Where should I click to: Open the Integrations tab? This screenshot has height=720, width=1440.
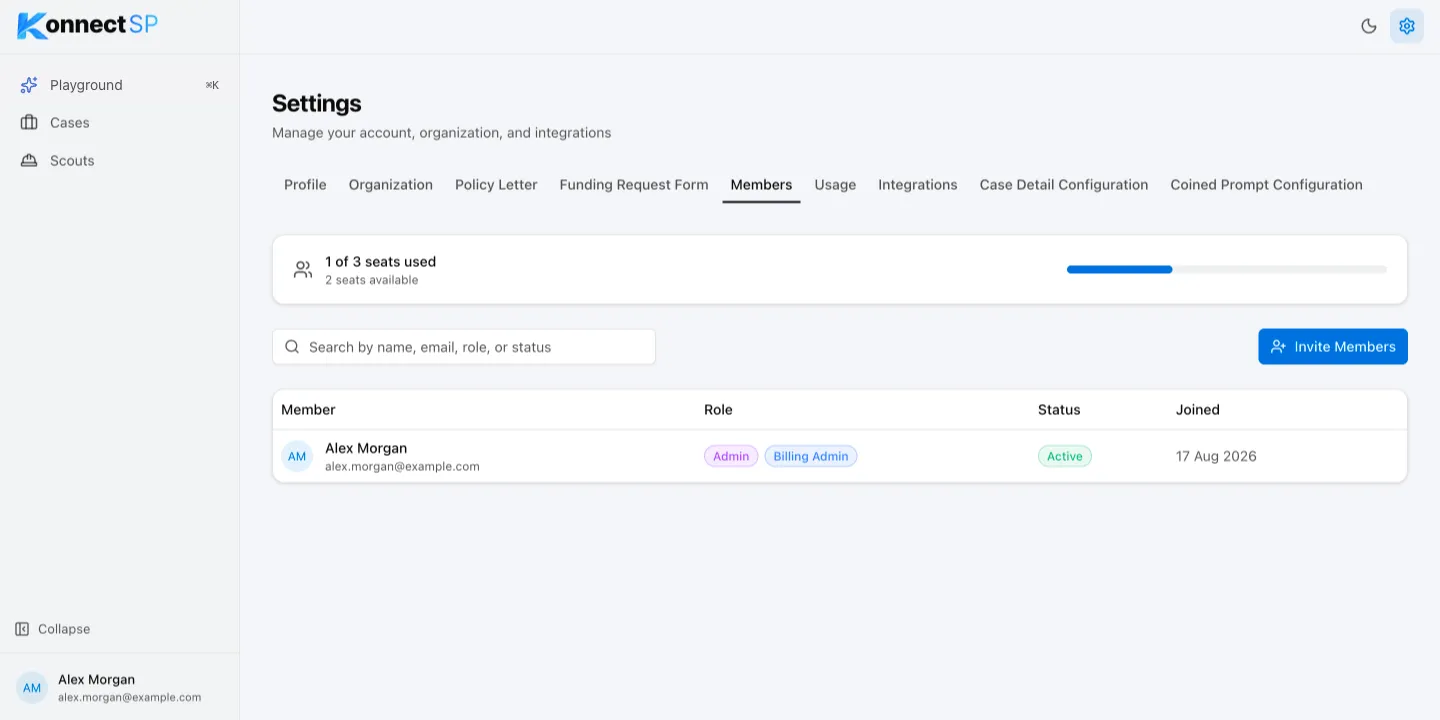pyautogui.click(x=918, y=185)
